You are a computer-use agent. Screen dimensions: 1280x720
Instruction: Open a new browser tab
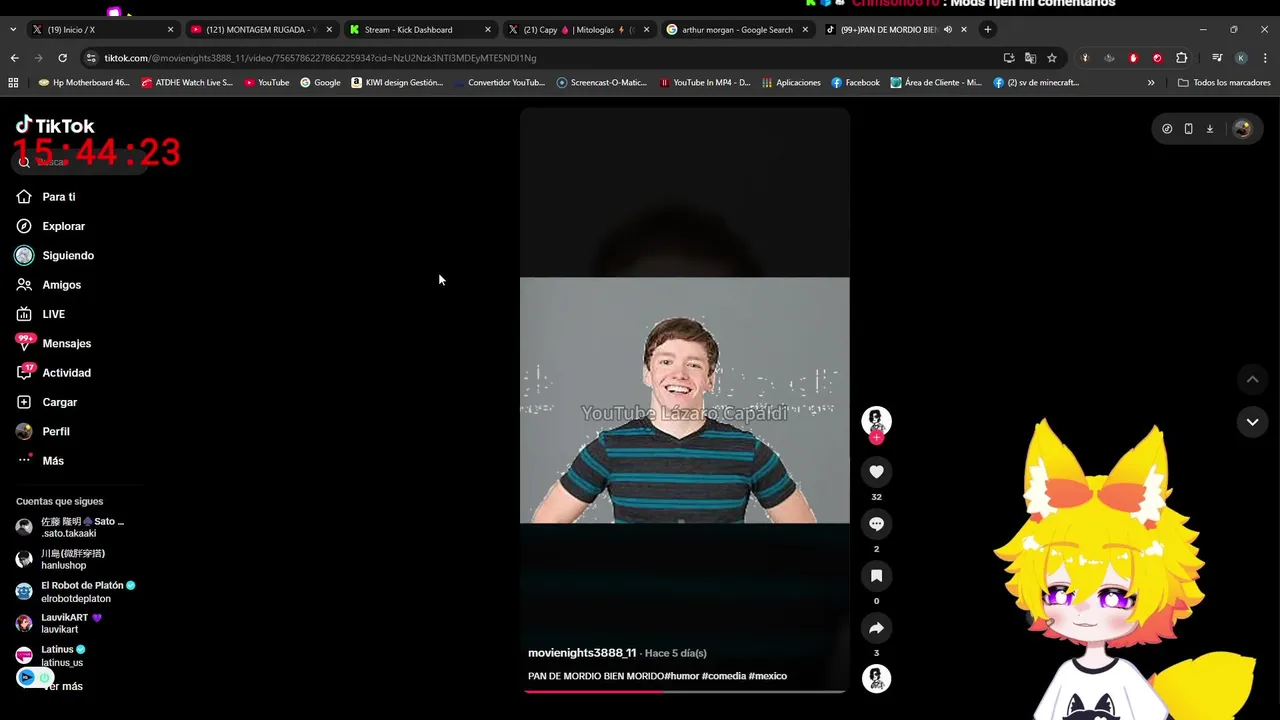[x=988, y=30]
